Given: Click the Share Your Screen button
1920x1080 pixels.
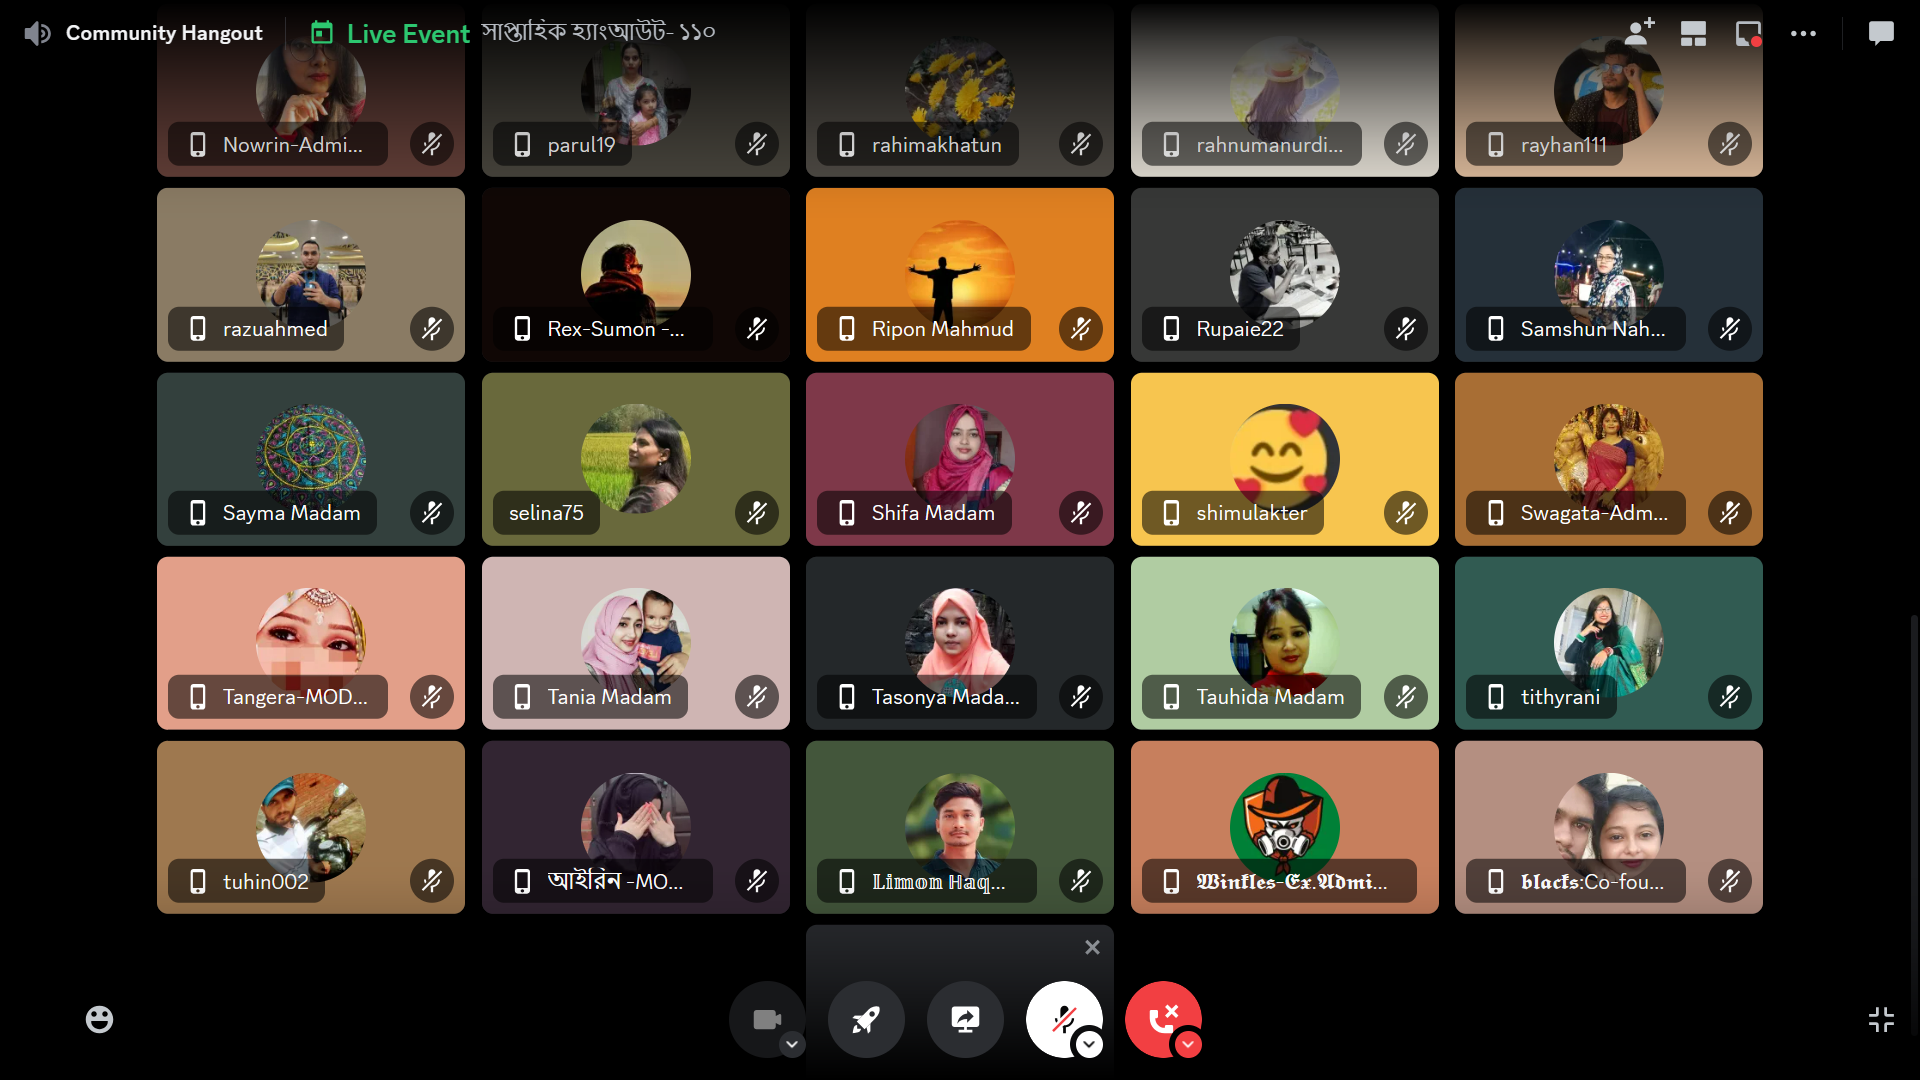Looking at the screenshot, I should [965, 1019].
